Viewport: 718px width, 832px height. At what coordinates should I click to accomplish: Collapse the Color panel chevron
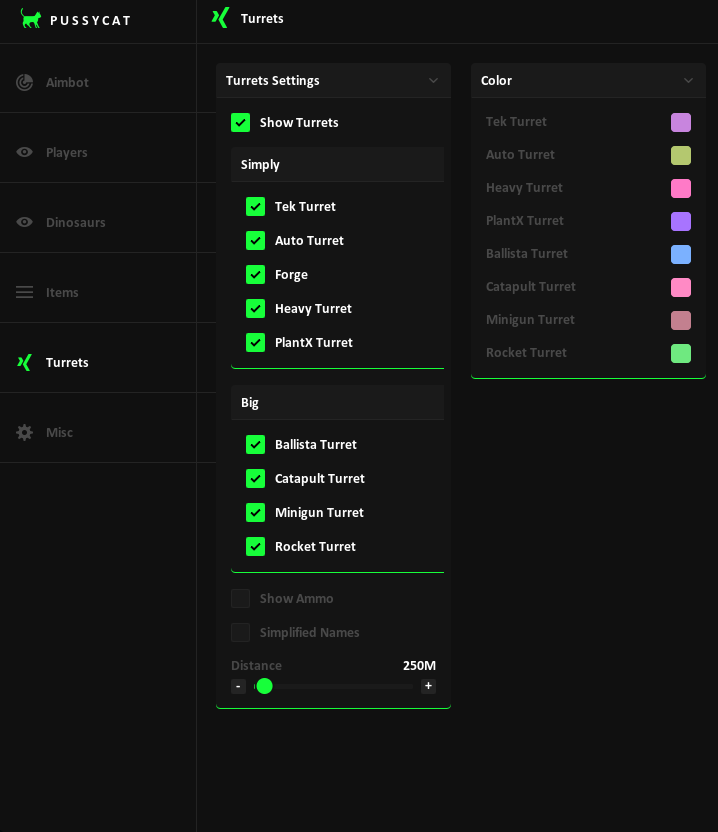[688, 81]
